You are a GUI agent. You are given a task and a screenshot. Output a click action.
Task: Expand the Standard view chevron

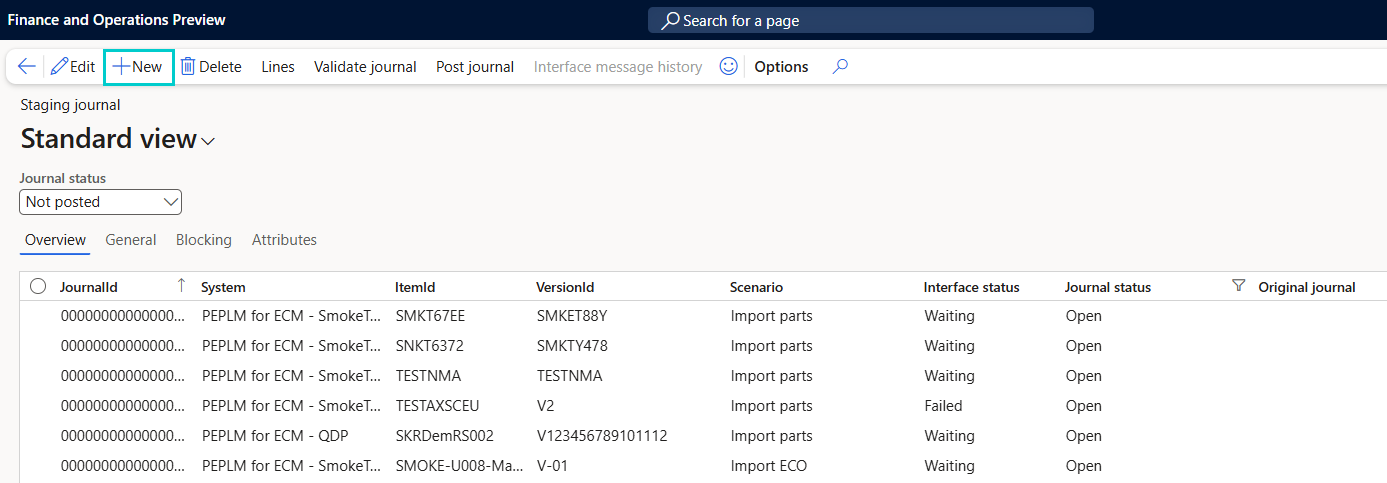point(208,142)
